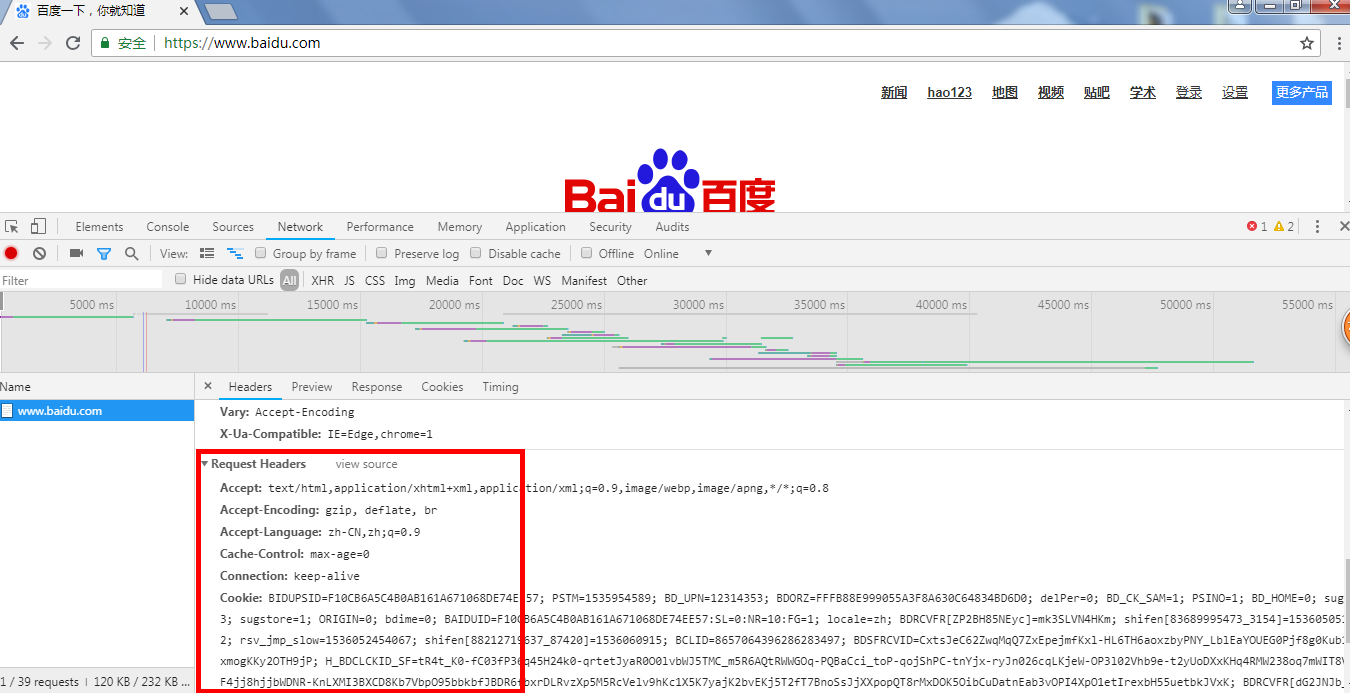Select the Network tab

(300, 227)
